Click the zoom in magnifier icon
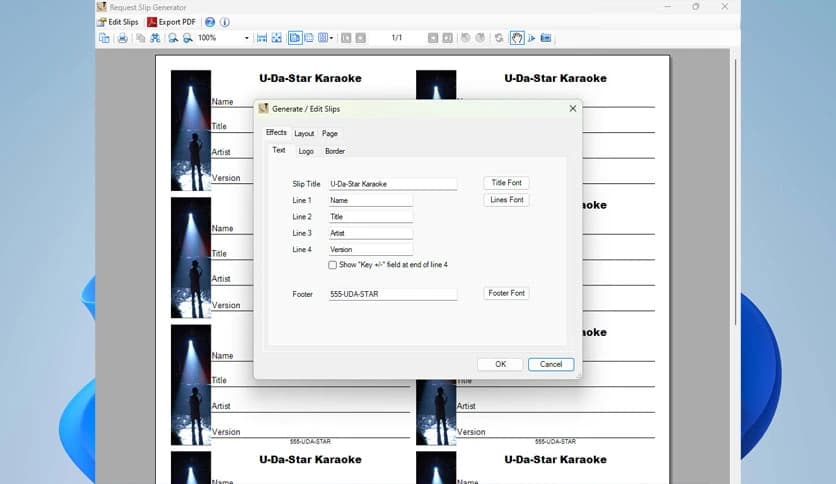The image size is (836, 484). (173, 38)
